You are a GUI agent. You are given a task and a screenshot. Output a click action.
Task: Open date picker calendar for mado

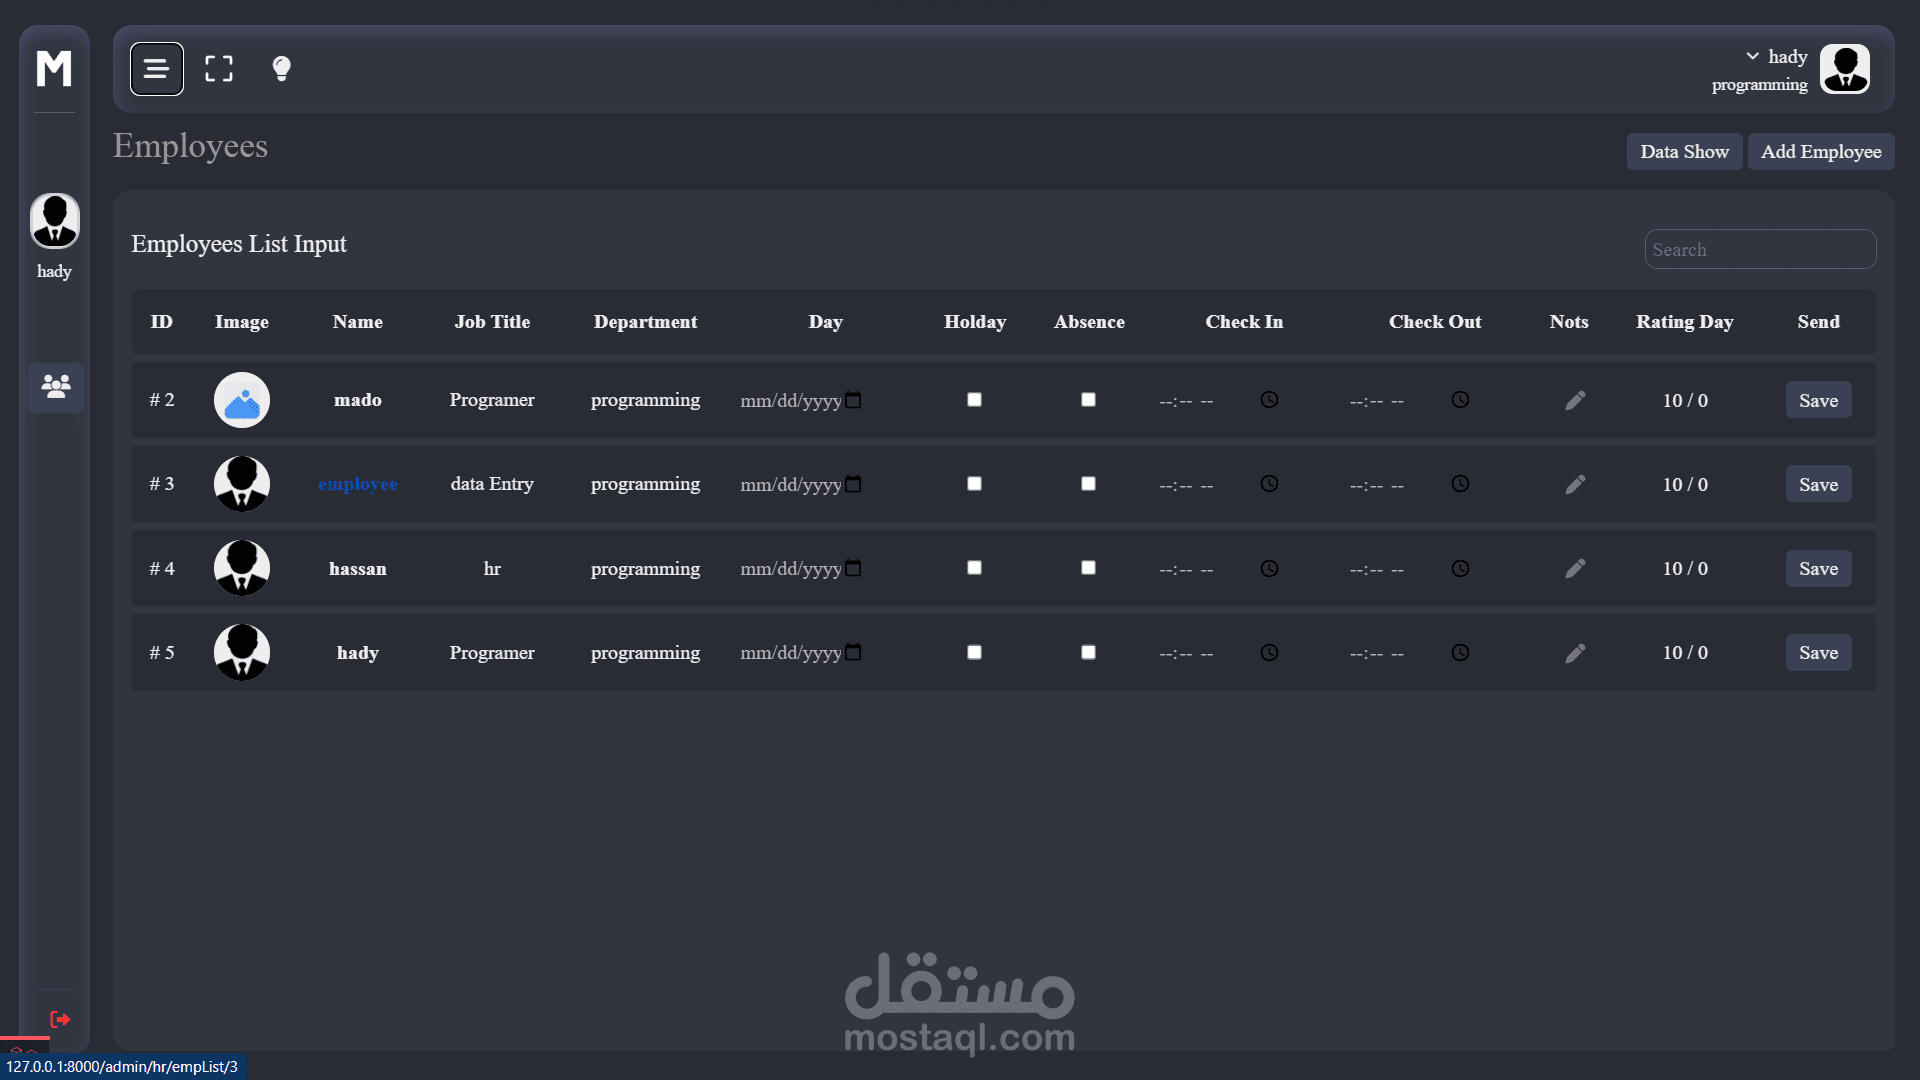click(853, 400)
